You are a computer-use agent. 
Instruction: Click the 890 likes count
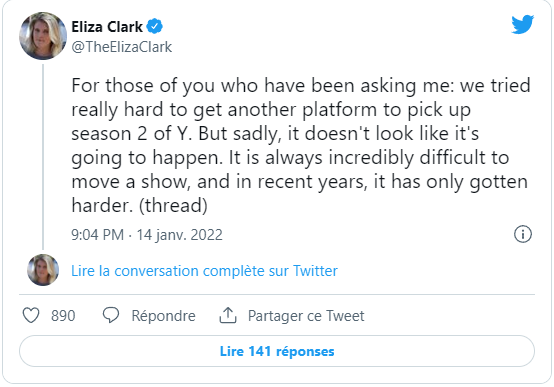63,316
